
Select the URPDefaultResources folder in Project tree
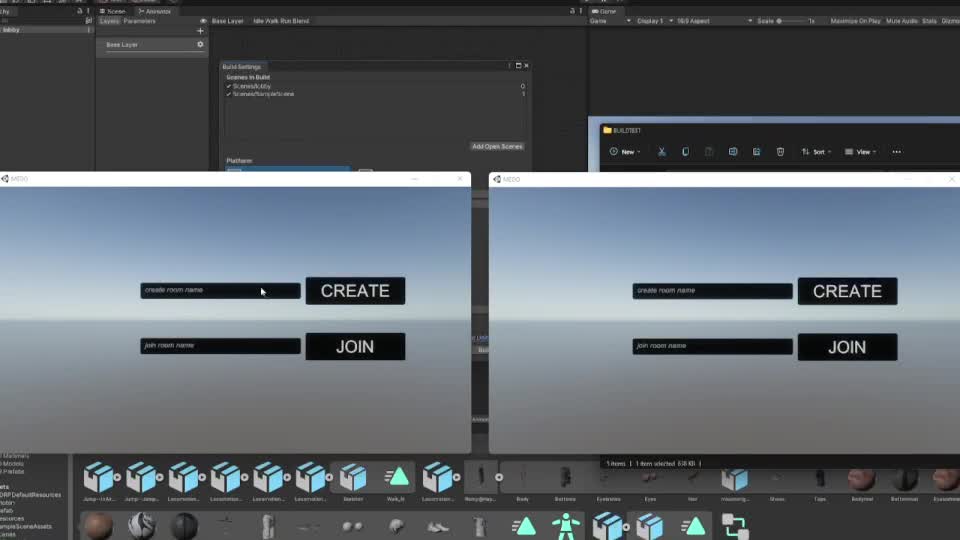tap(31, 495)
